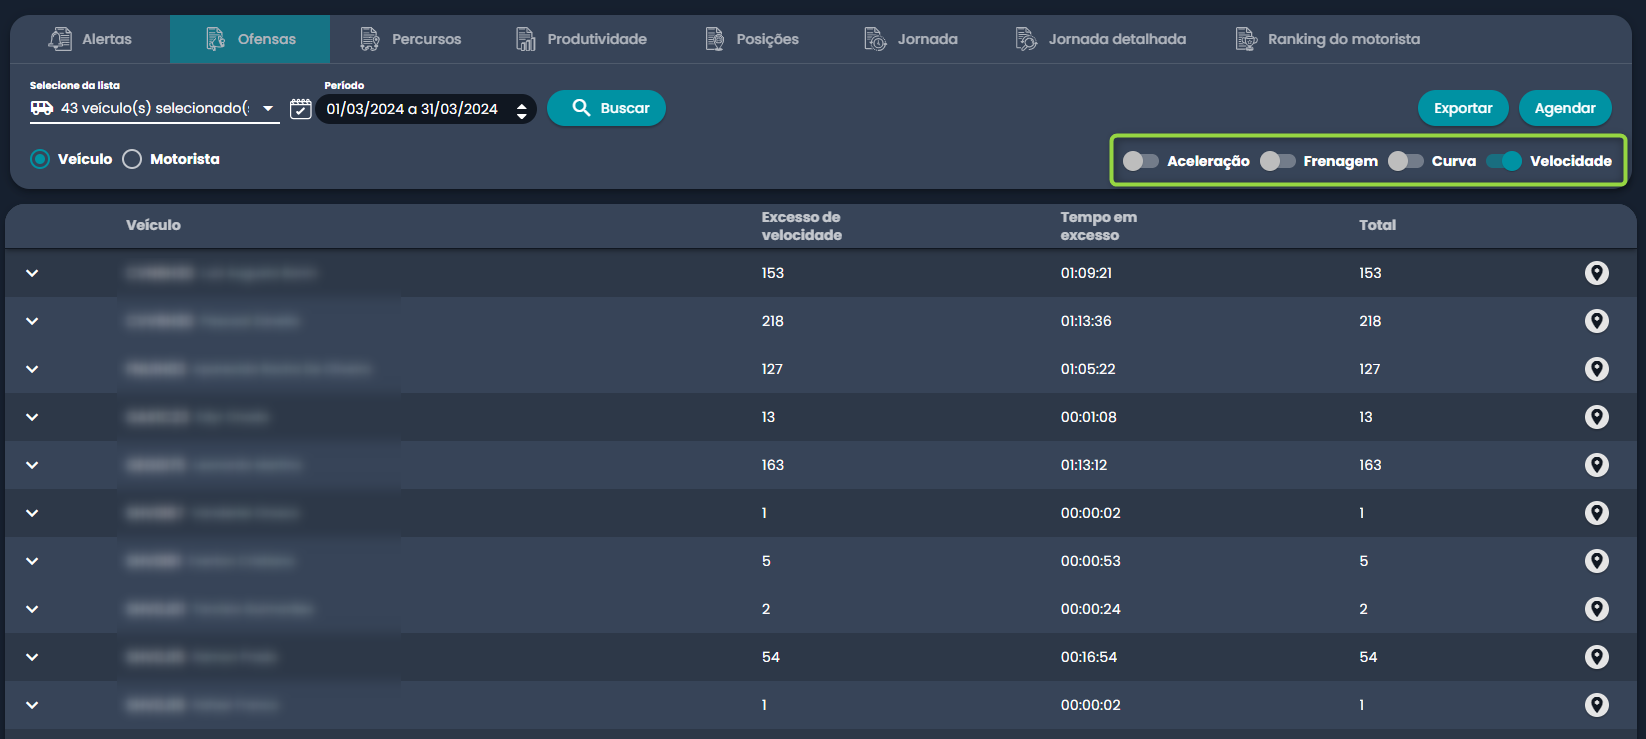The width and height of the screenshot is (1646, 739).
Task: Click the map pin in the 00:00:24 row
Action: pos(1596,609)
